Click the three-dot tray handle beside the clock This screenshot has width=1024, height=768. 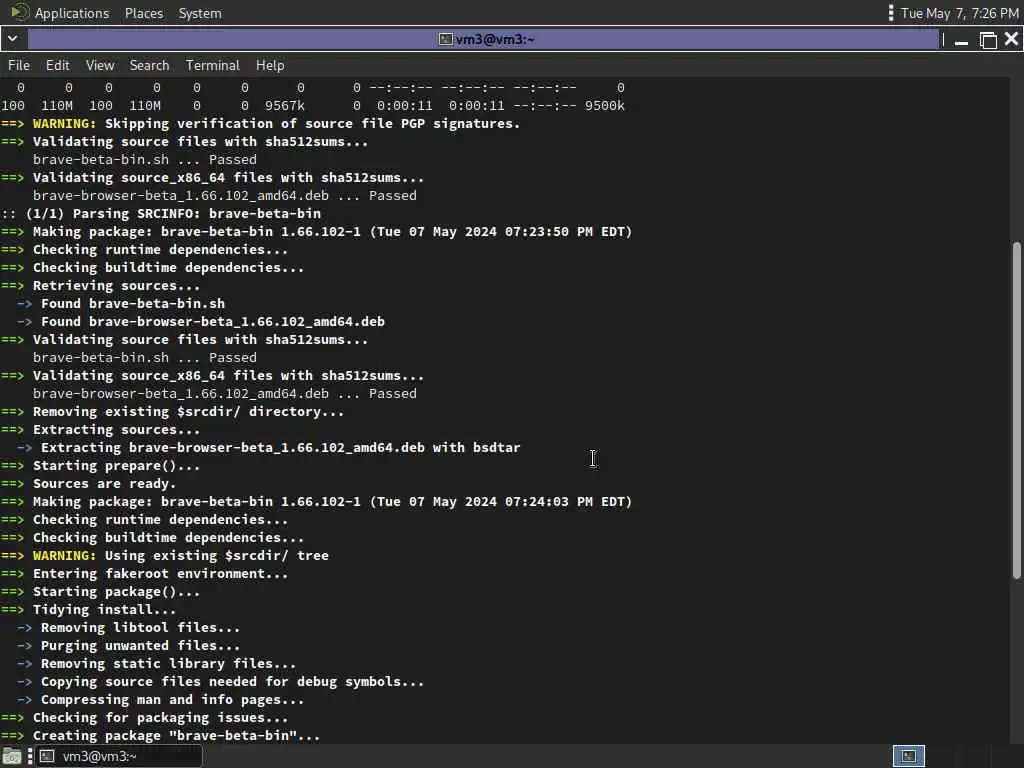coord(891,13)
